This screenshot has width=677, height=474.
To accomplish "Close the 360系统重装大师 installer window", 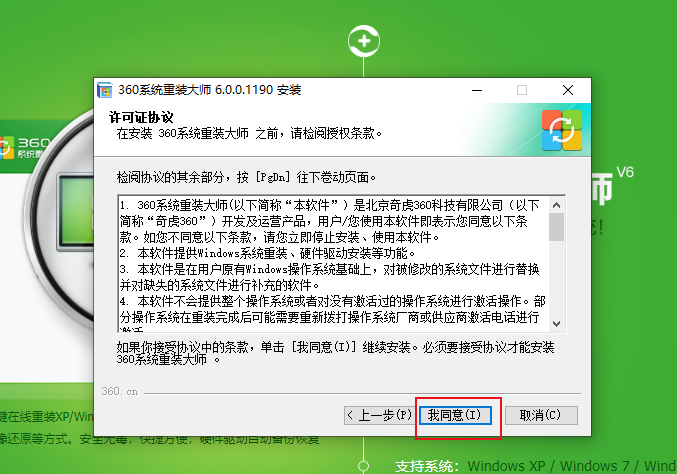I will click(x=568, y=90).
